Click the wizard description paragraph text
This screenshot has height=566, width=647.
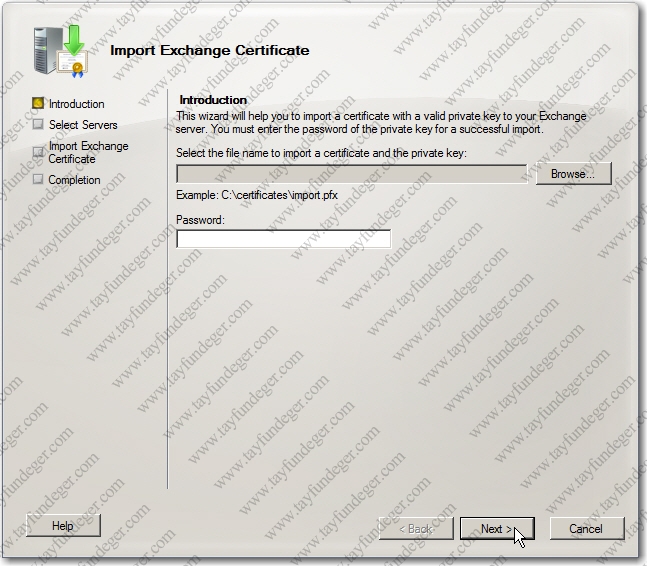point(381,122)
